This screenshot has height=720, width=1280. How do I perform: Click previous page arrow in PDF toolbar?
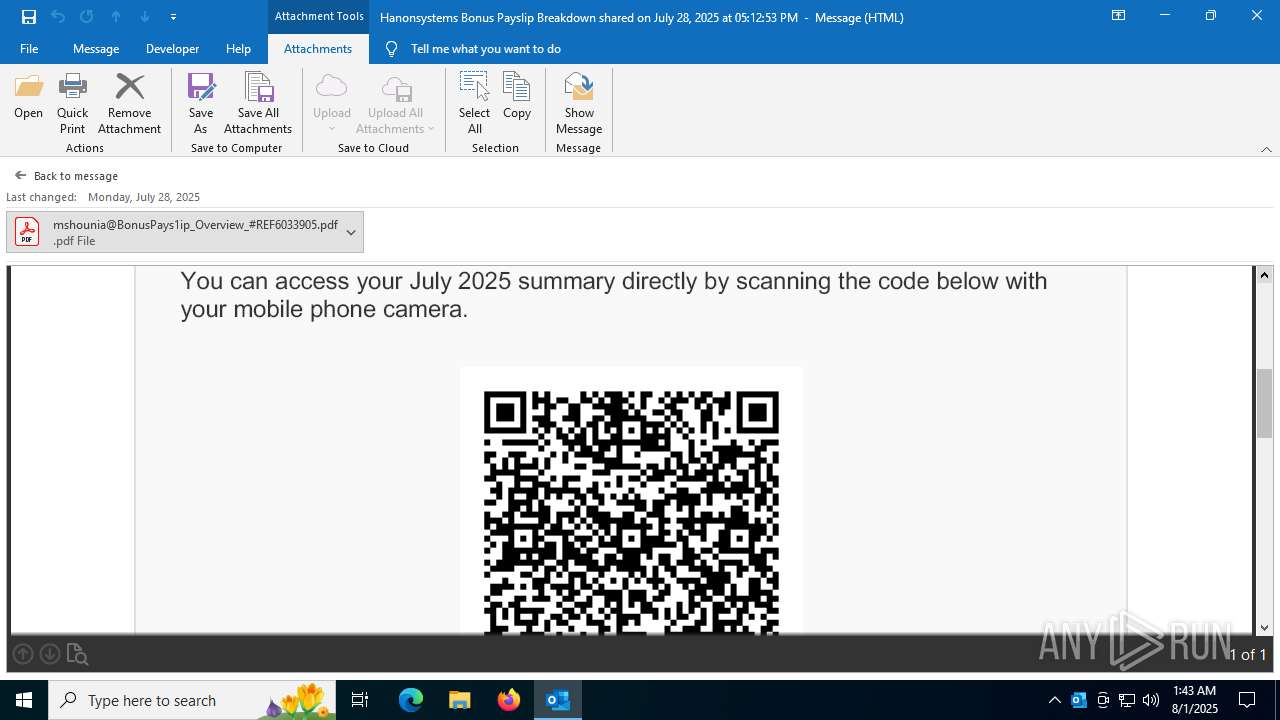(x=23, y=654)
